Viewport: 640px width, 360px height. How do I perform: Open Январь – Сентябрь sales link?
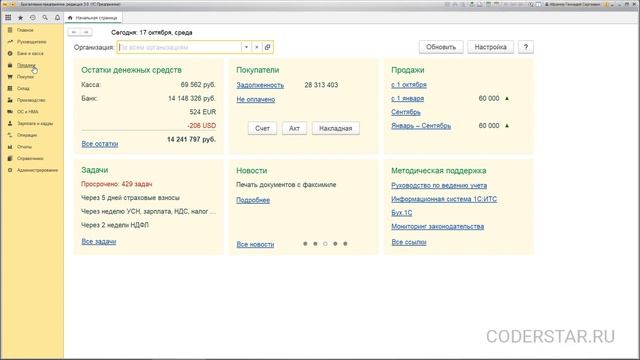tap(421, 126)
